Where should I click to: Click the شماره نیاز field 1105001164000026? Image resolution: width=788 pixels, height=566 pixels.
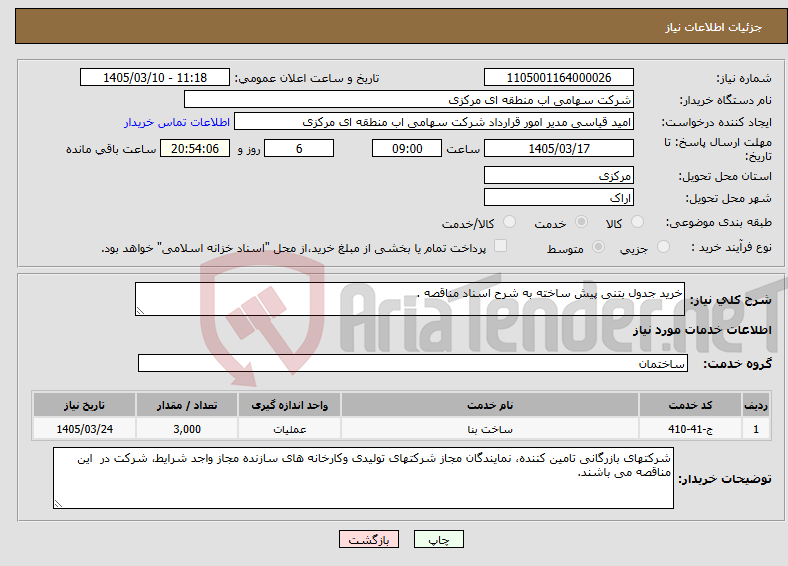(x=559, y=77)
